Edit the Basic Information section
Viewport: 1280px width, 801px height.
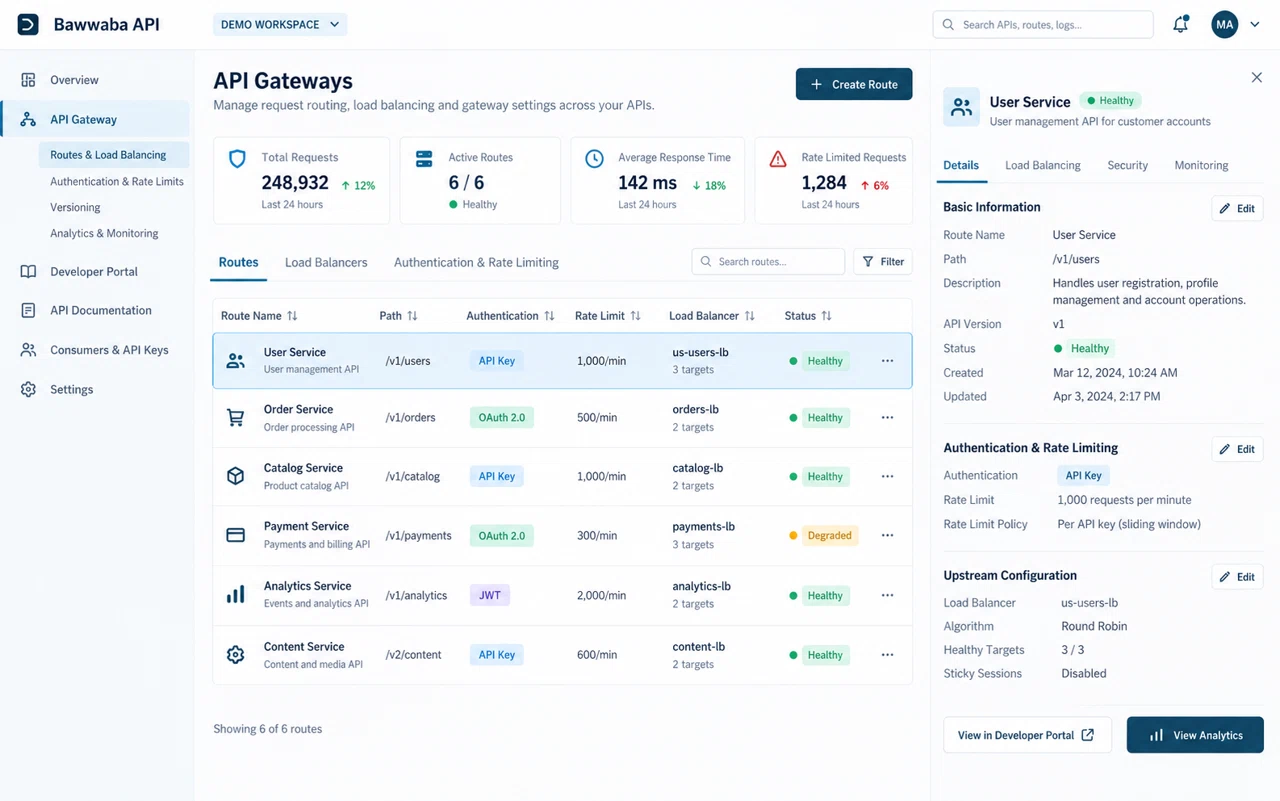coord(1237,208)
